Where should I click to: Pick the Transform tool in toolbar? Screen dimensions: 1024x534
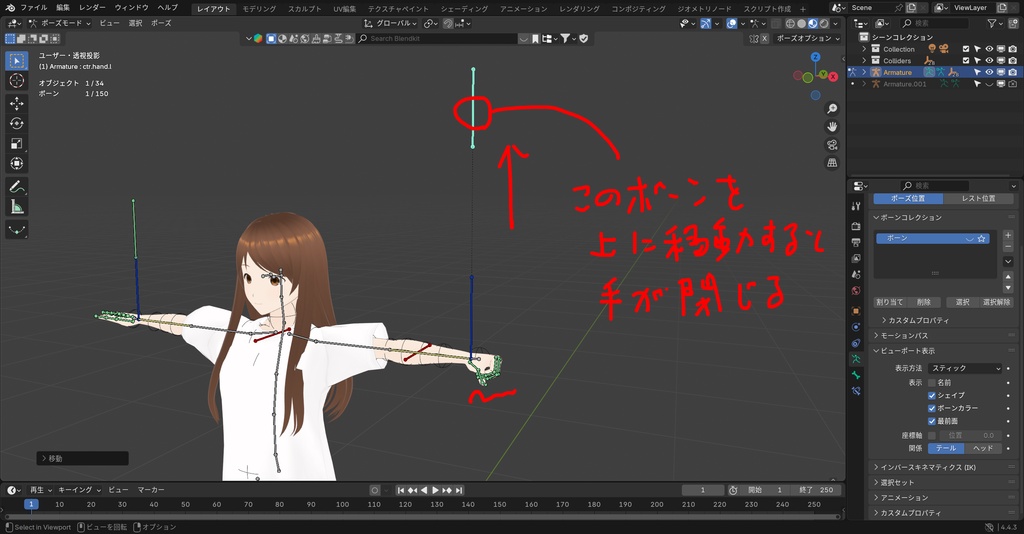coord(17,164)
